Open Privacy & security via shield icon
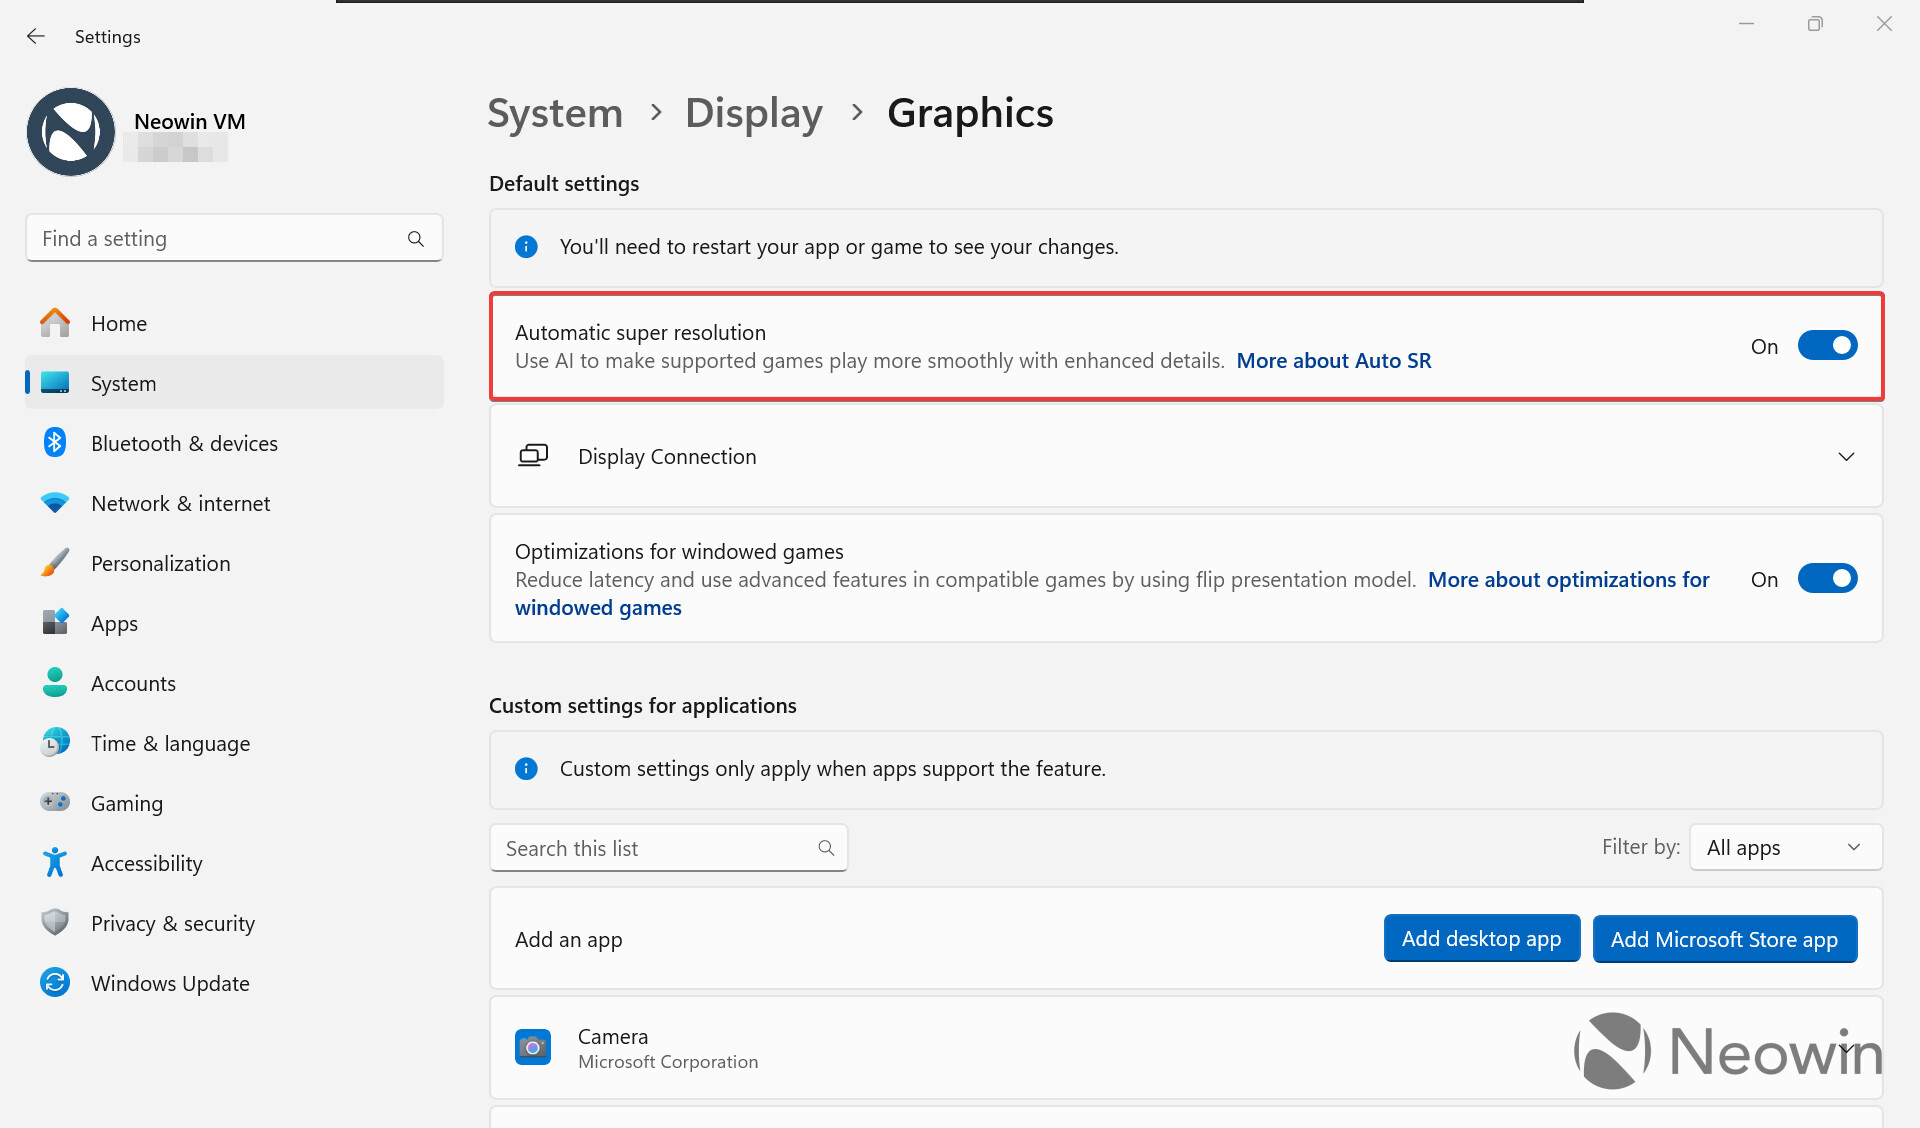Image resolution: width=1920 pixels, height=1128 pixels. [x=55, y=922]
